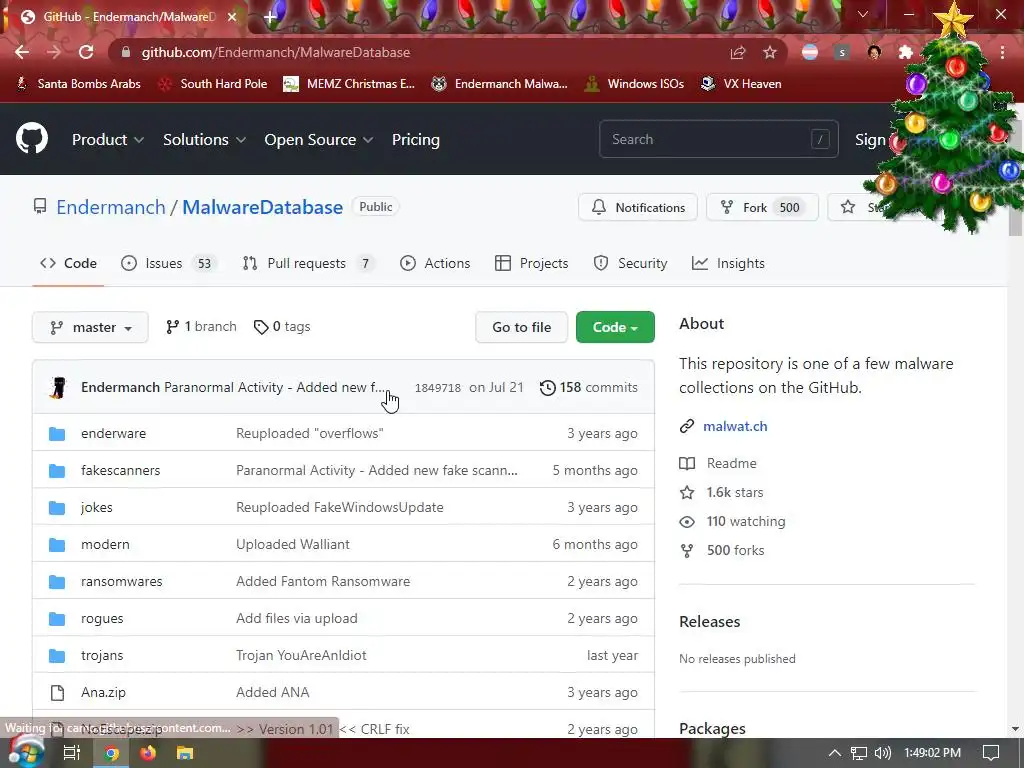
Task: View 1 branch link
Action: tap(201, 327)
